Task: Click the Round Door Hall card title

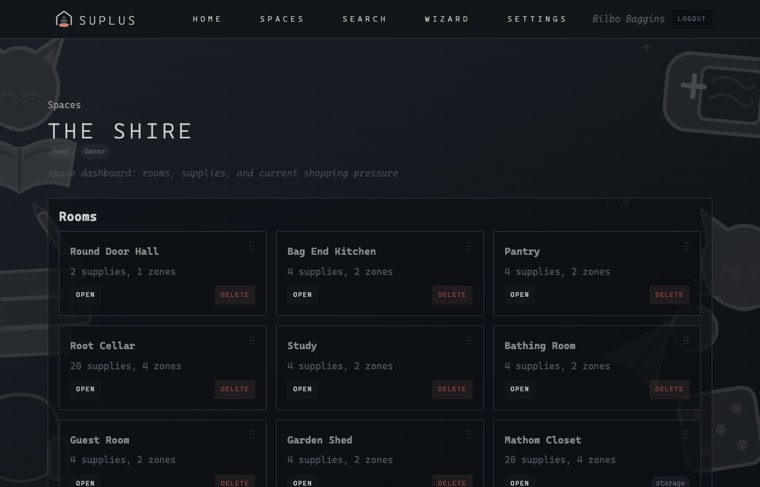Action: (114, 251)
